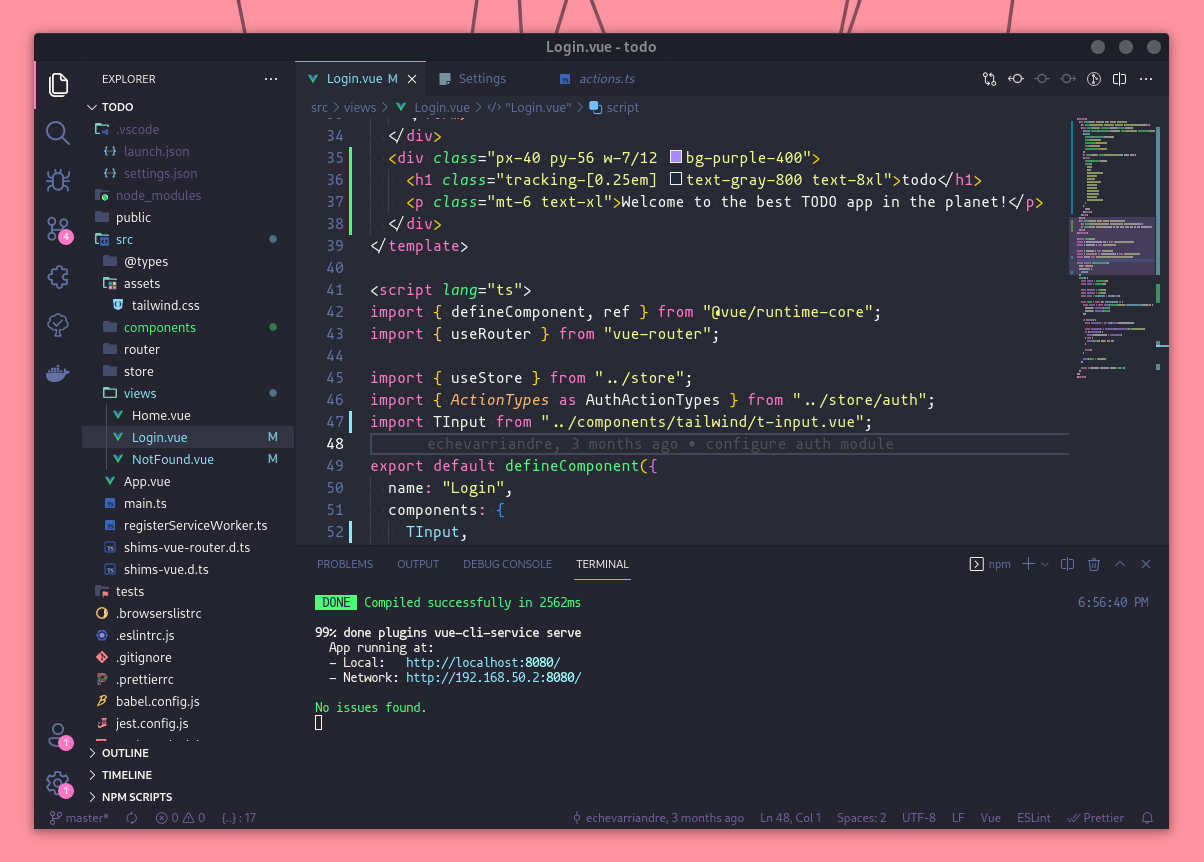Split the editor to the right
The height and width of the screenshot is (862, 1204).
pyautogui.click(x=1120, y=79)
